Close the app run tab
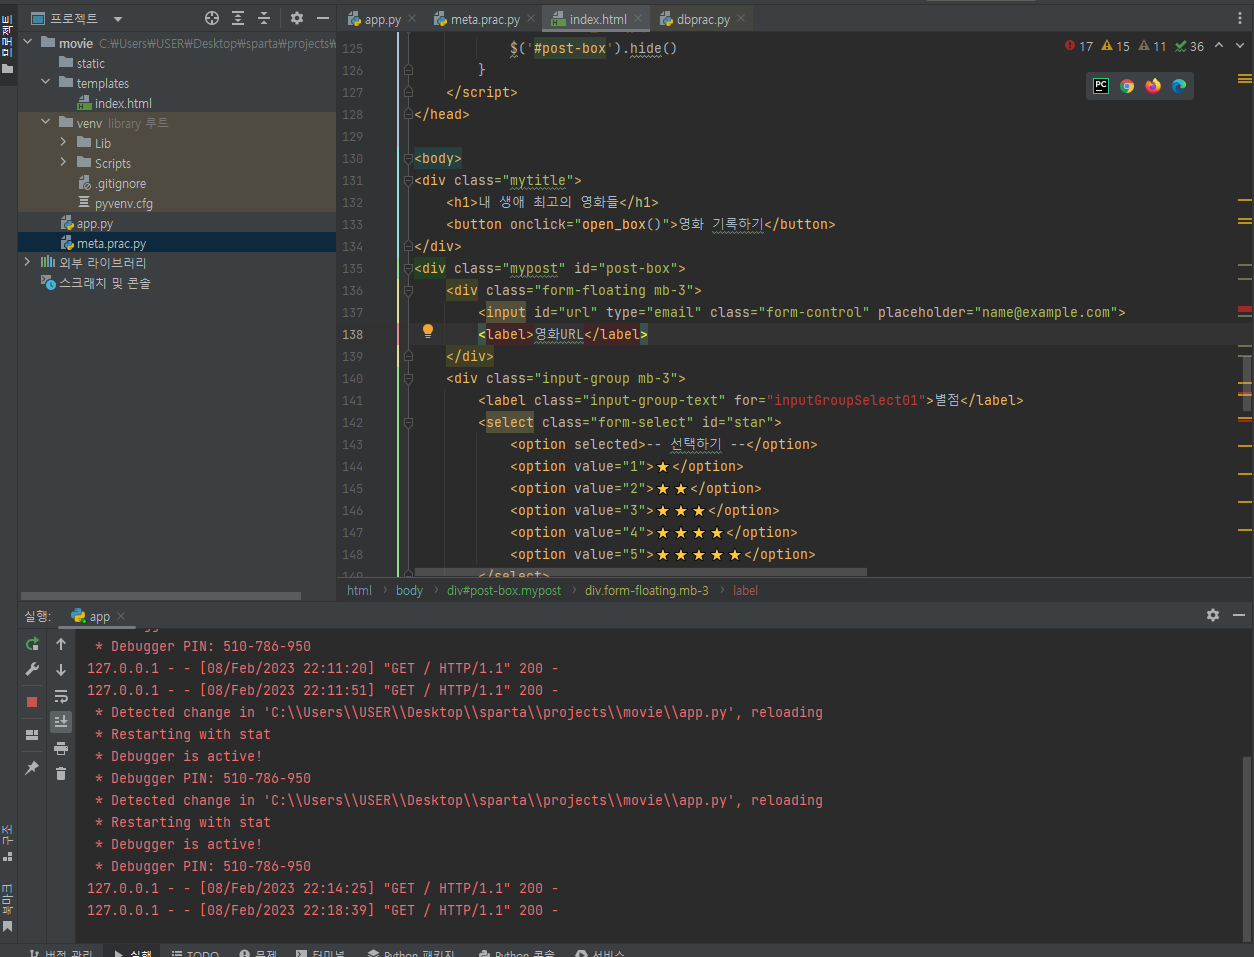The height and width of the screenshot is (957, 1254). (121, 616)
